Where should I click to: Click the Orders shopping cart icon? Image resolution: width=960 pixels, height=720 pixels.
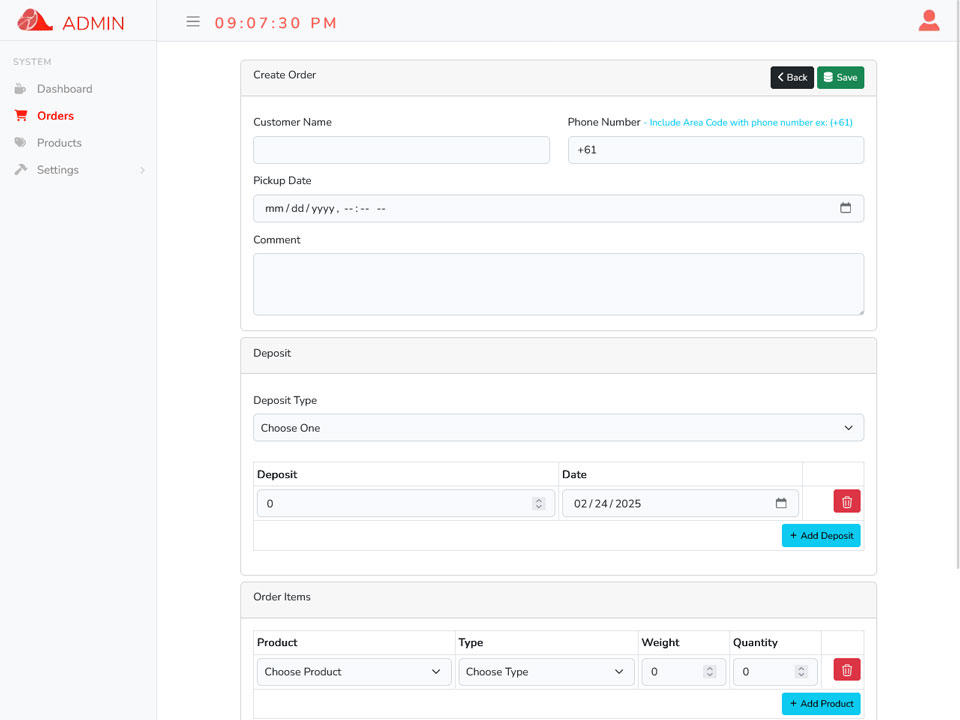[x=21, y=115]
